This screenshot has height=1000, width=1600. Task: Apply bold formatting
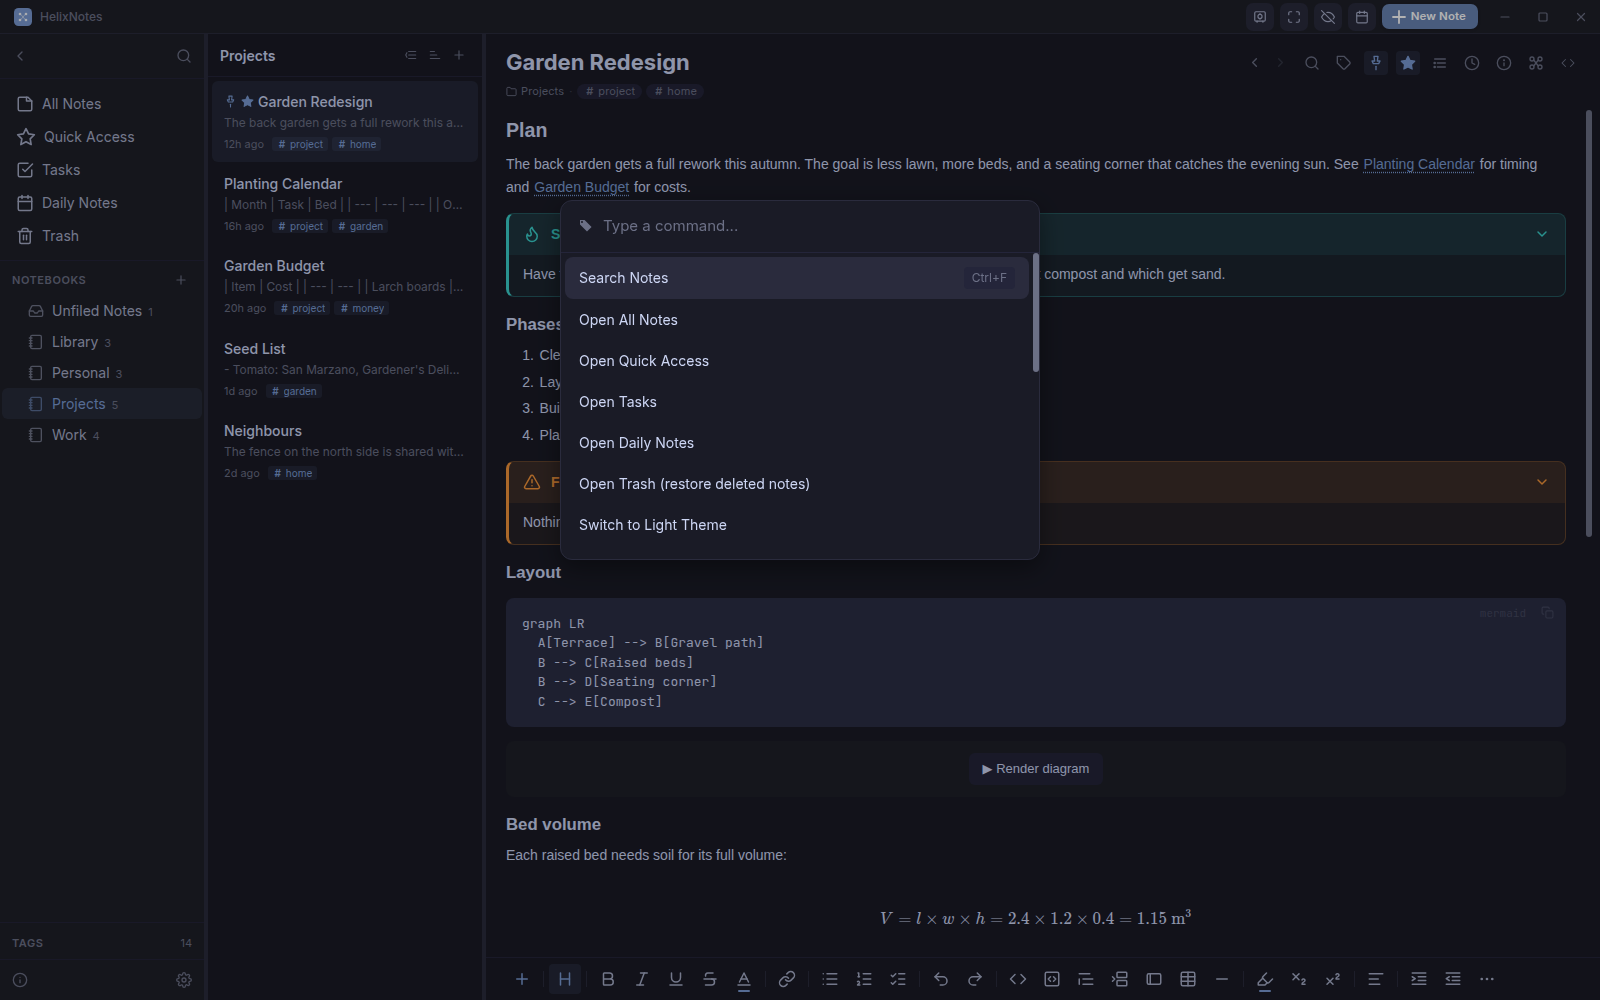608,979
